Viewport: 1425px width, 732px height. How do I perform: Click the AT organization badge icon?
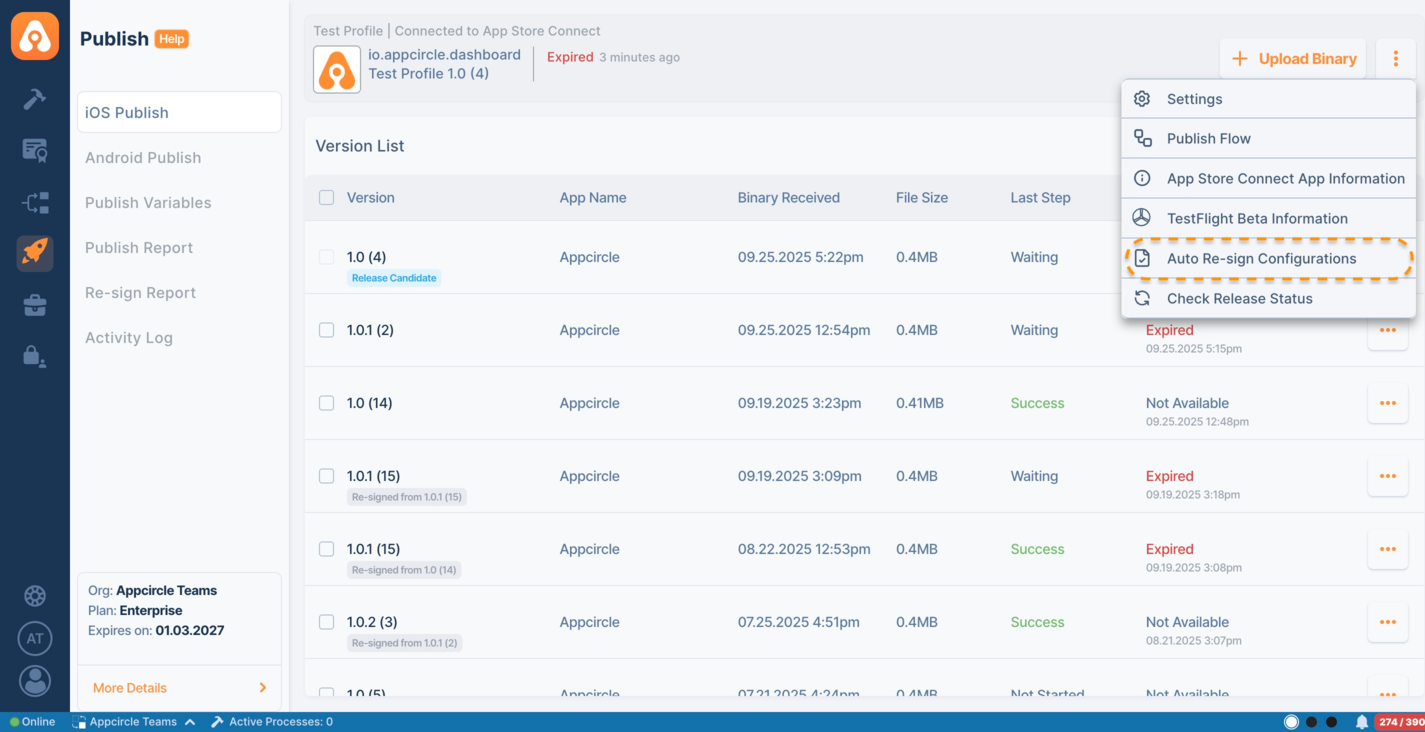35,638
